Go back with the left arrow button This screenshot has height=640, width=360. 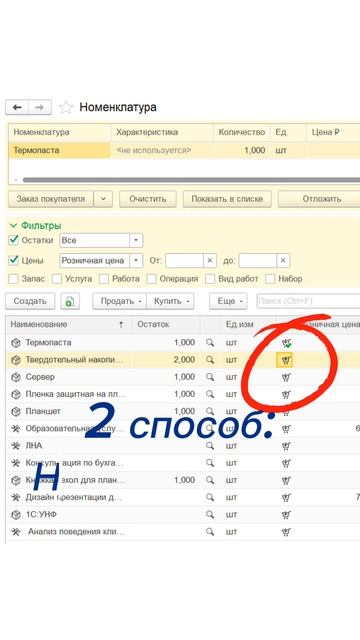[17, 107]
